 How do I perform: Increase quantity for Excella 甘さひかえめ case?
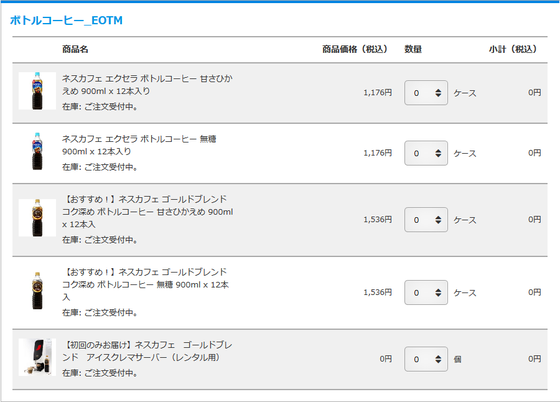click(438, 91)
